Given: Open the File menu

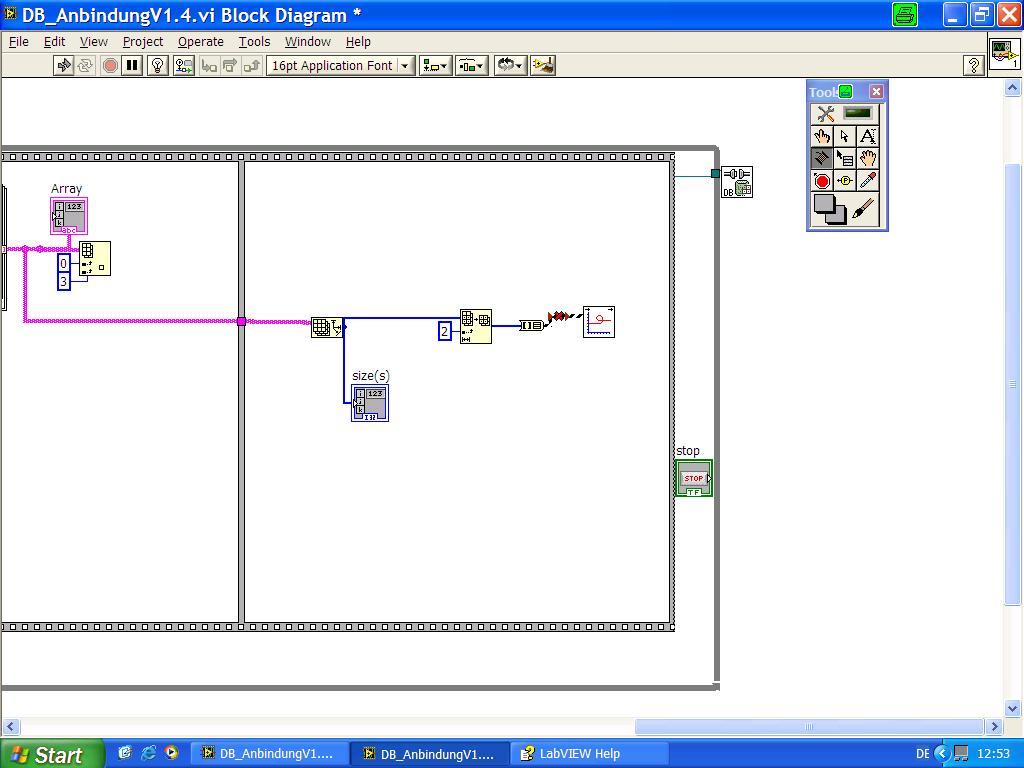Looking at the screenshot, I should click(x=18, y=41).
